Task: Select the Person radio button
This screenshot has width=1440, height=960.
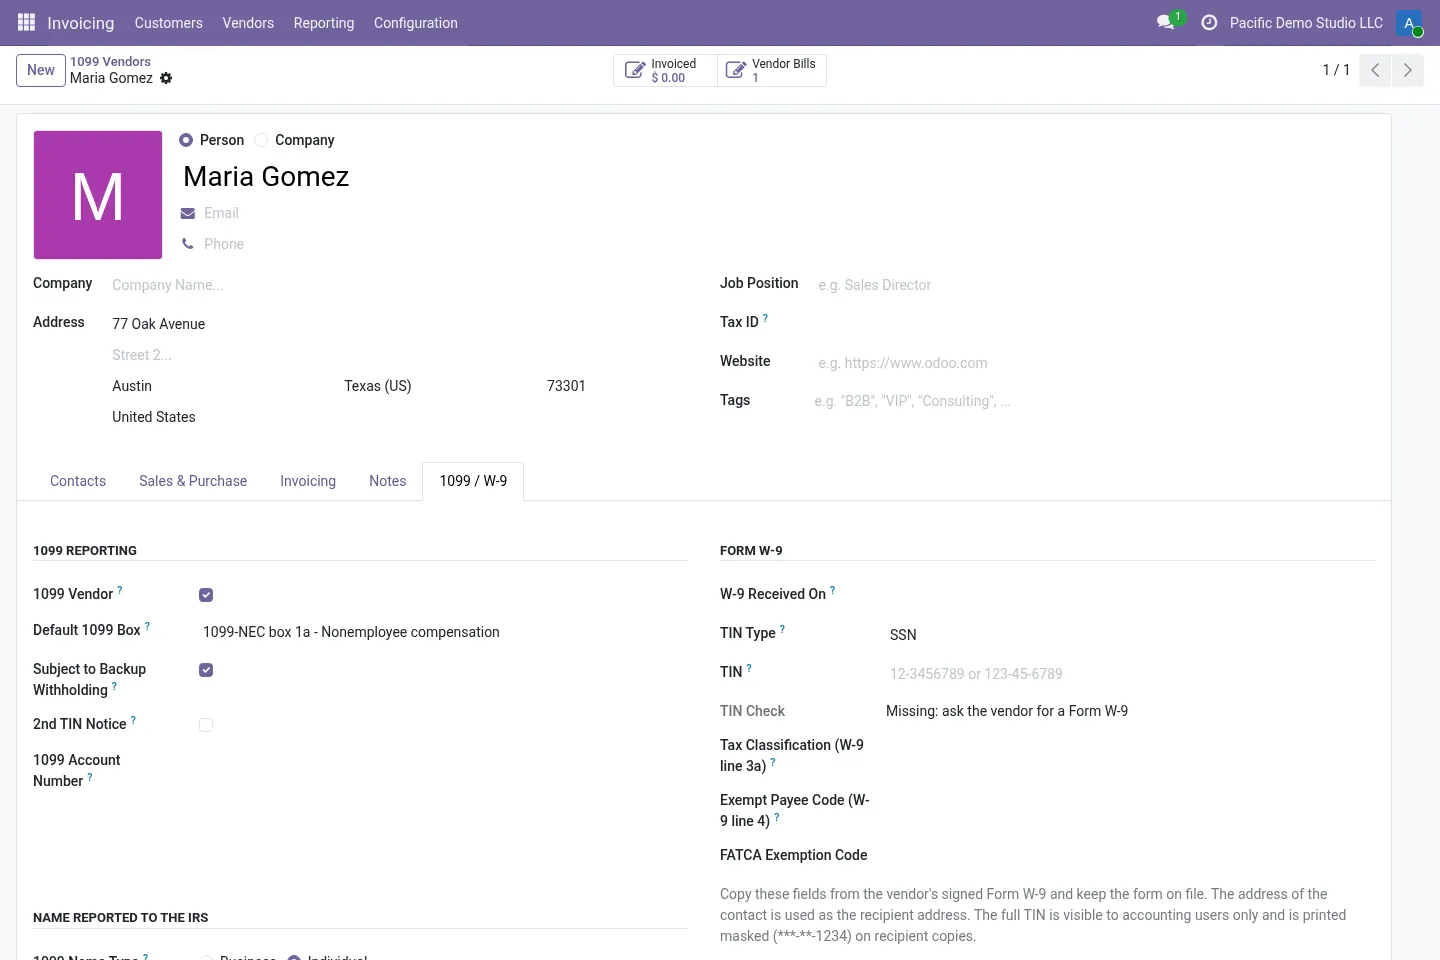Action: (186, 140)
